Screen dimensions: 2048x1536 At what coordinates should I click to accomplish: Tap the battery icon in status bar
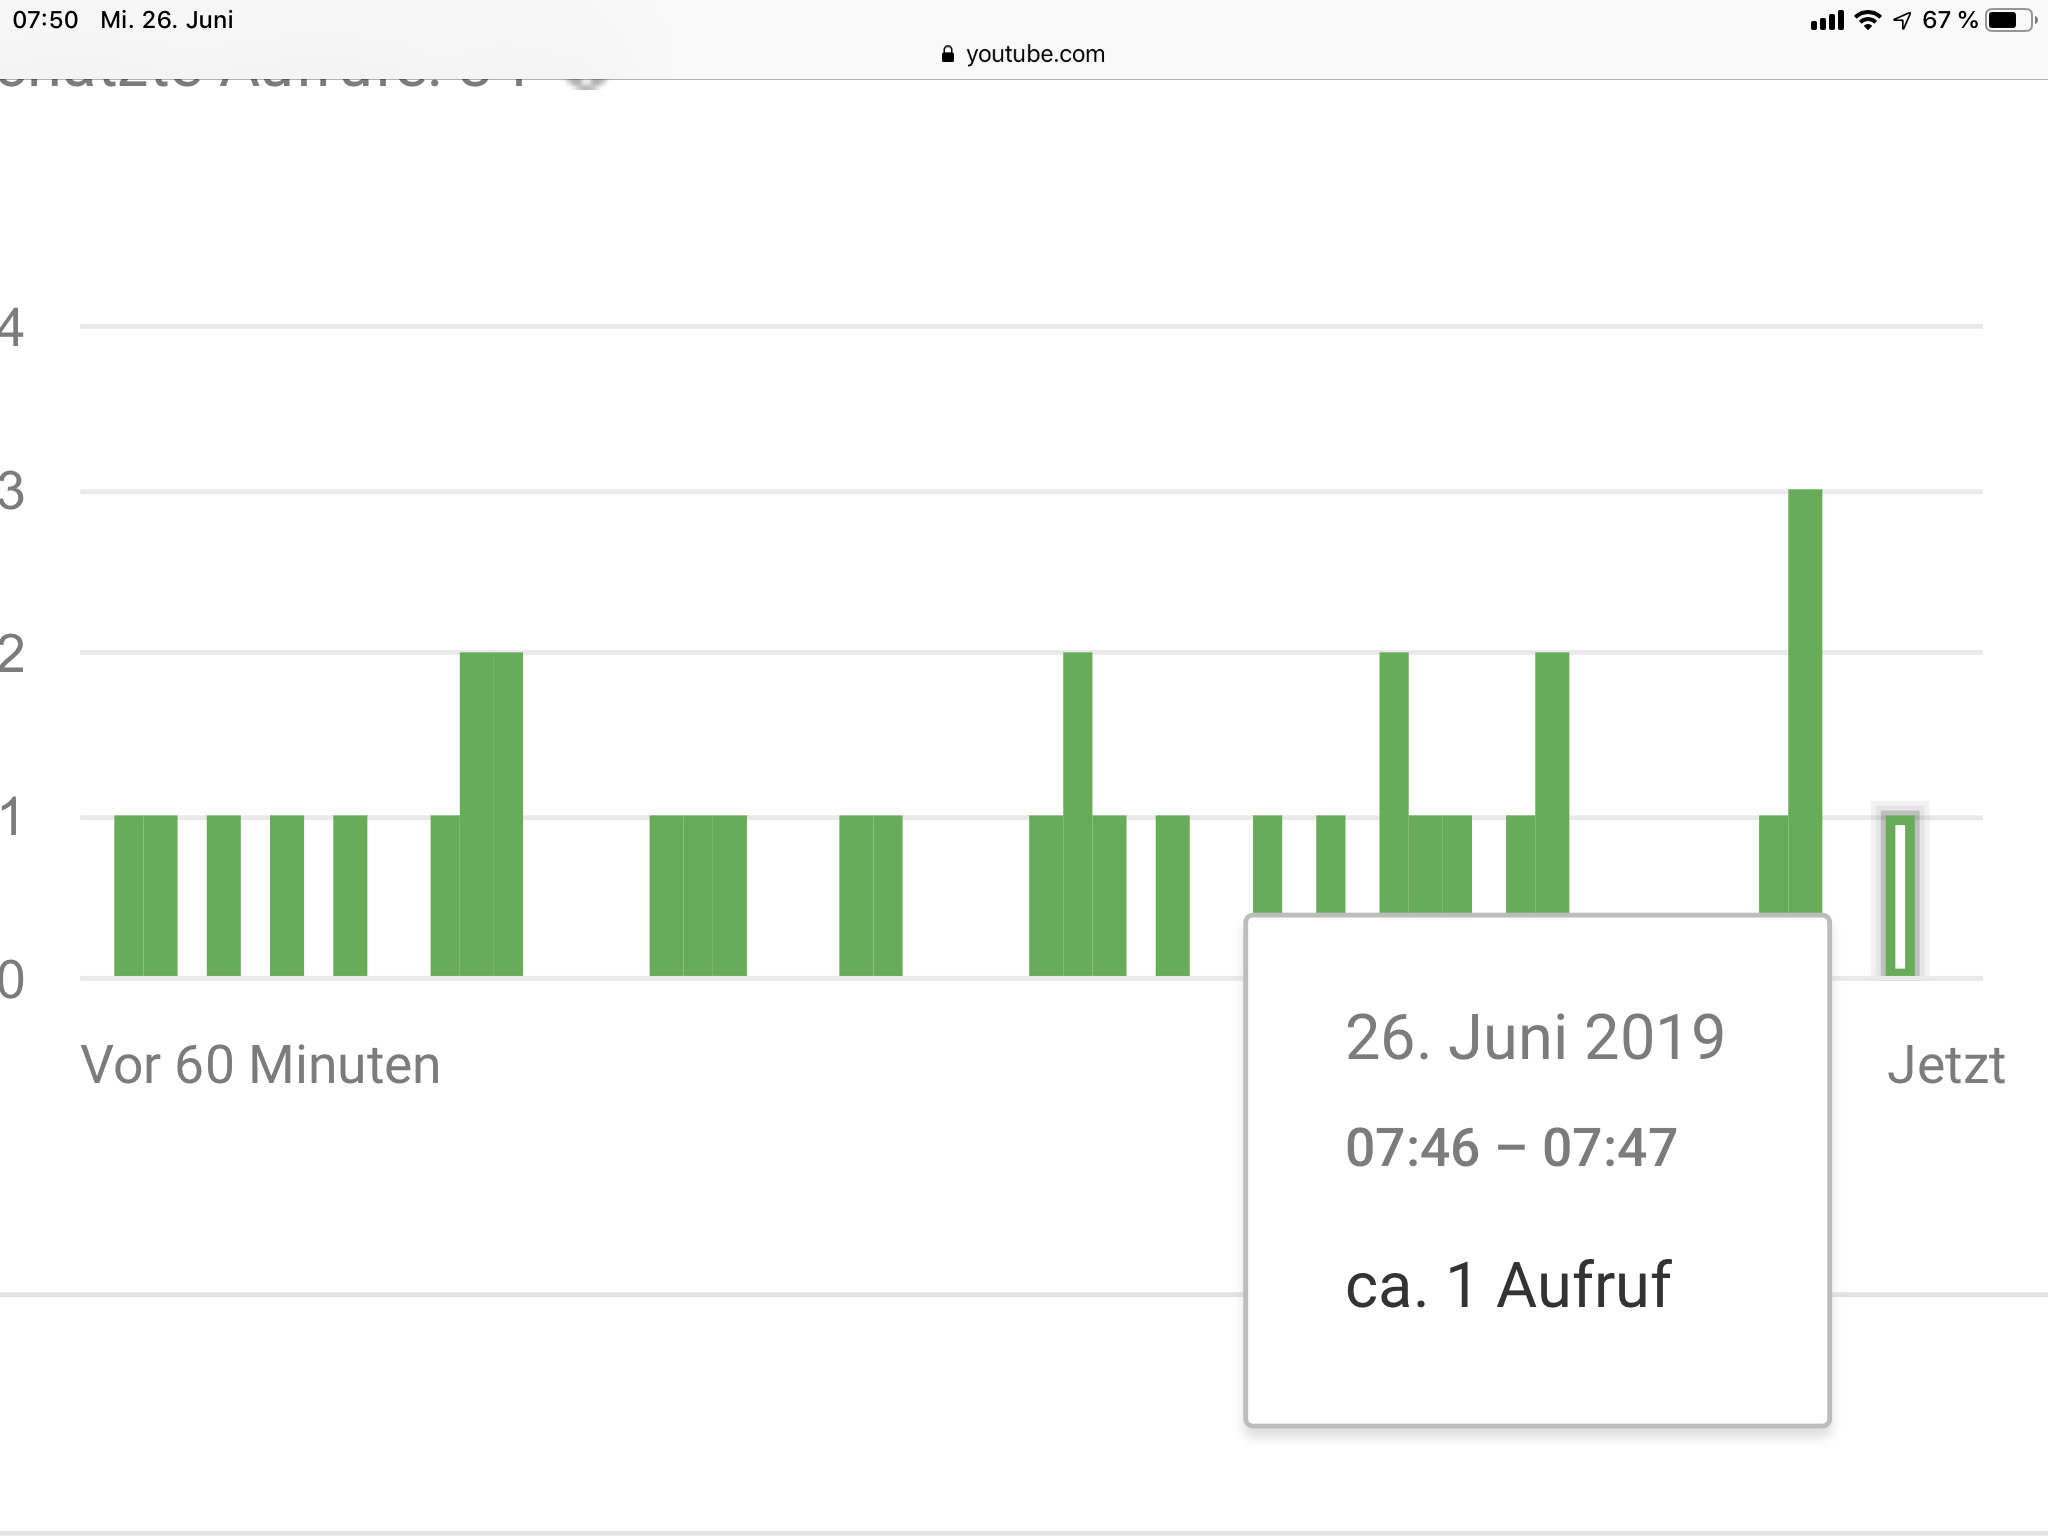pyautogui.click(x=2008, y=20)
